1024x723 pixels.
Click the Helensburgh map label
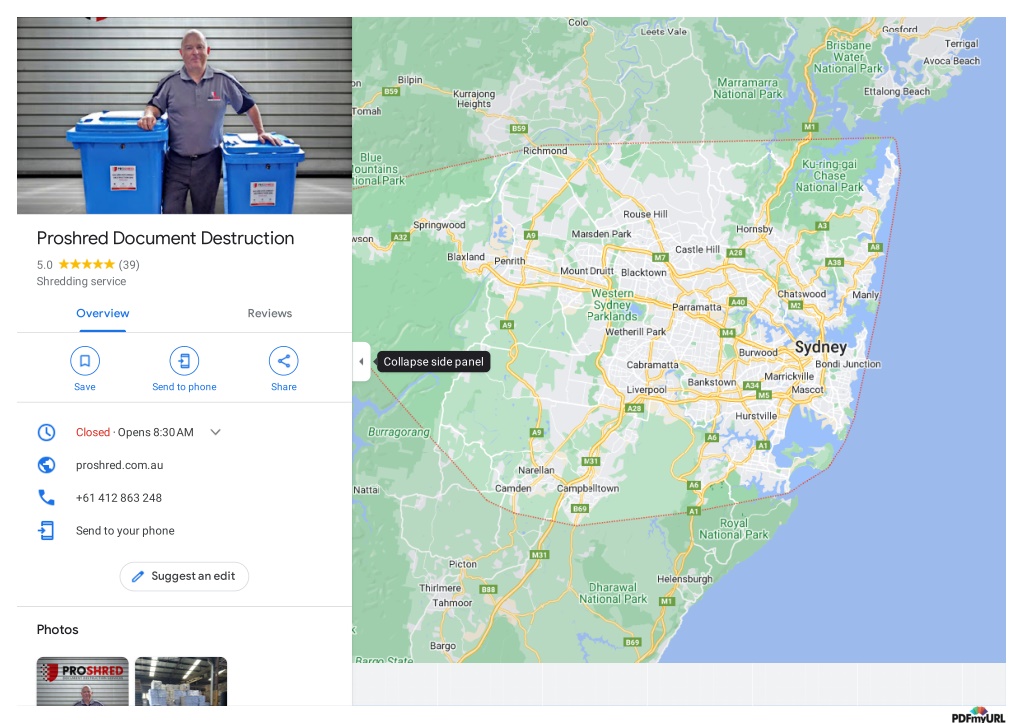(x=684, y=579)
